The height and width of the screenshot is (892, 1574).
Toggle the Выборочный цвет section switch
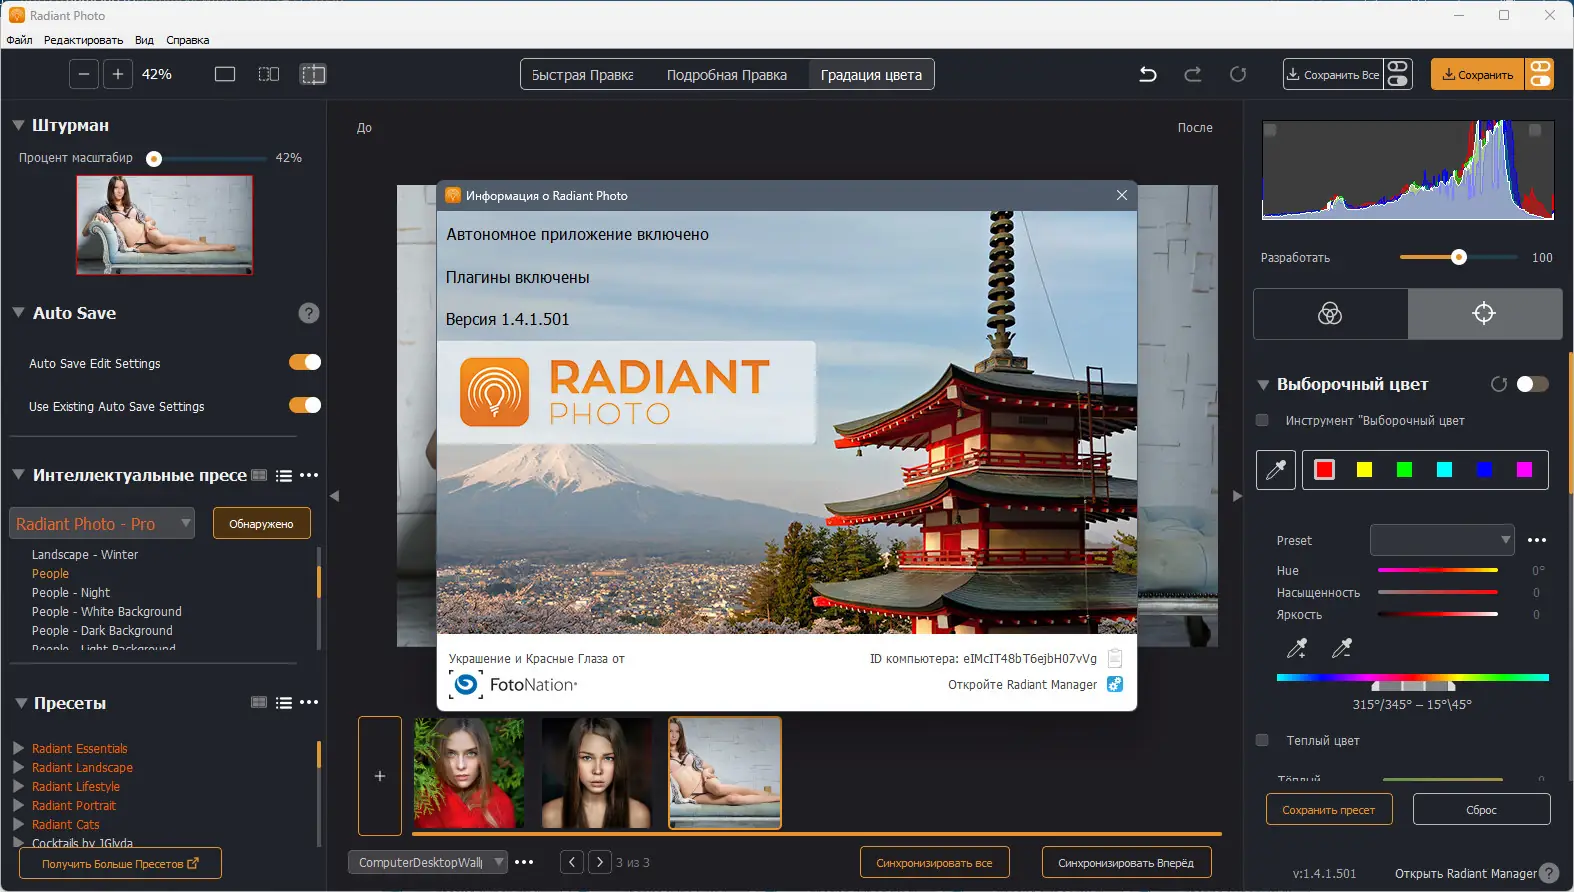[x=1532, y=384]
